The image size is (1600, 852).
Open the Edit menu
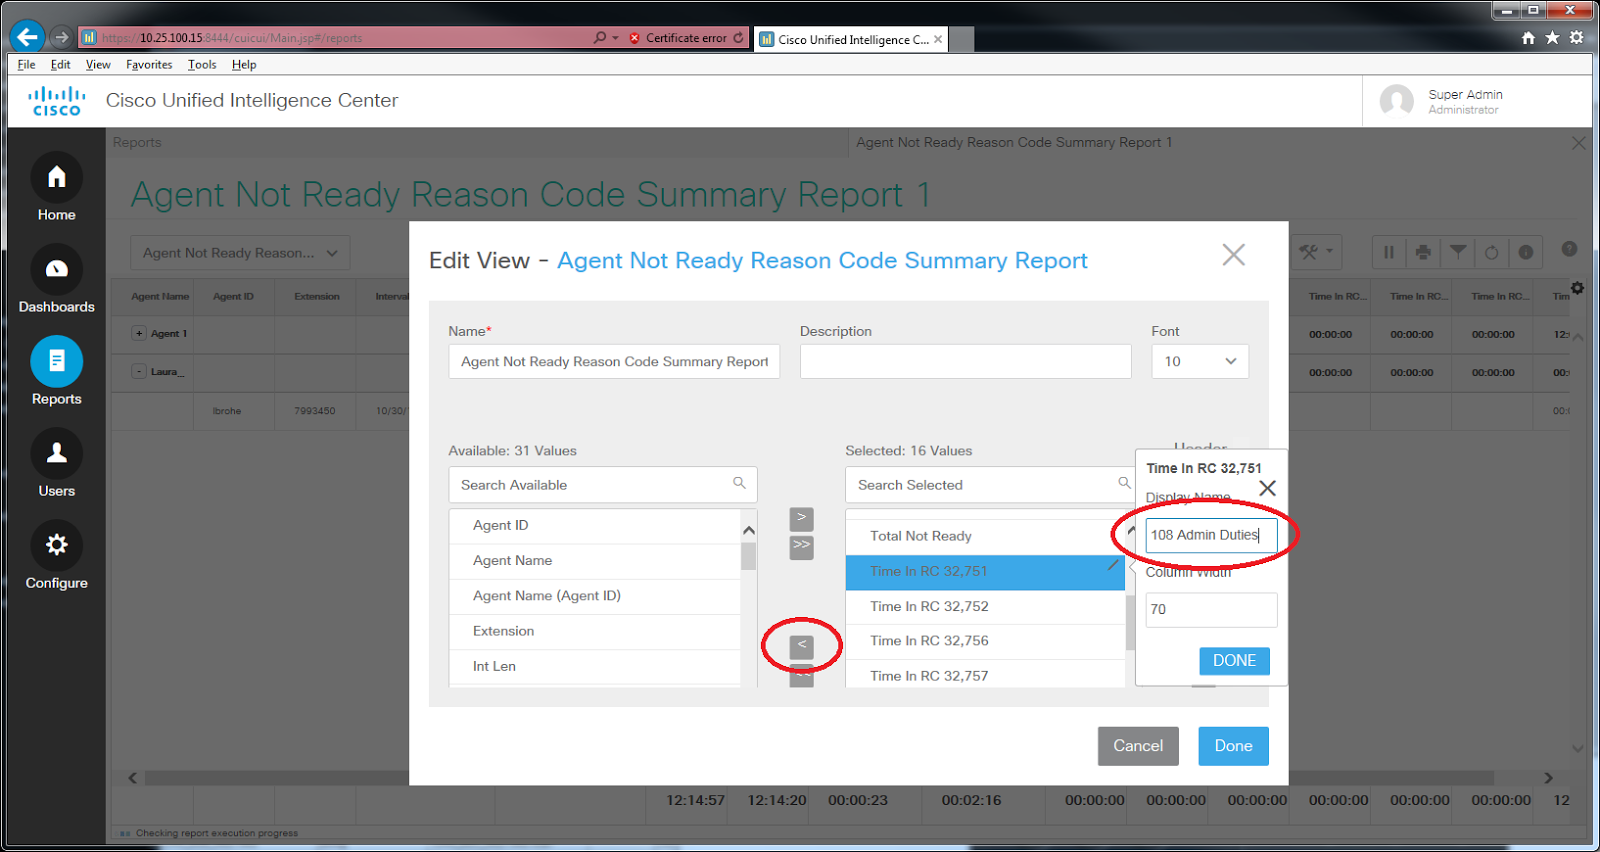click(61, 64)
